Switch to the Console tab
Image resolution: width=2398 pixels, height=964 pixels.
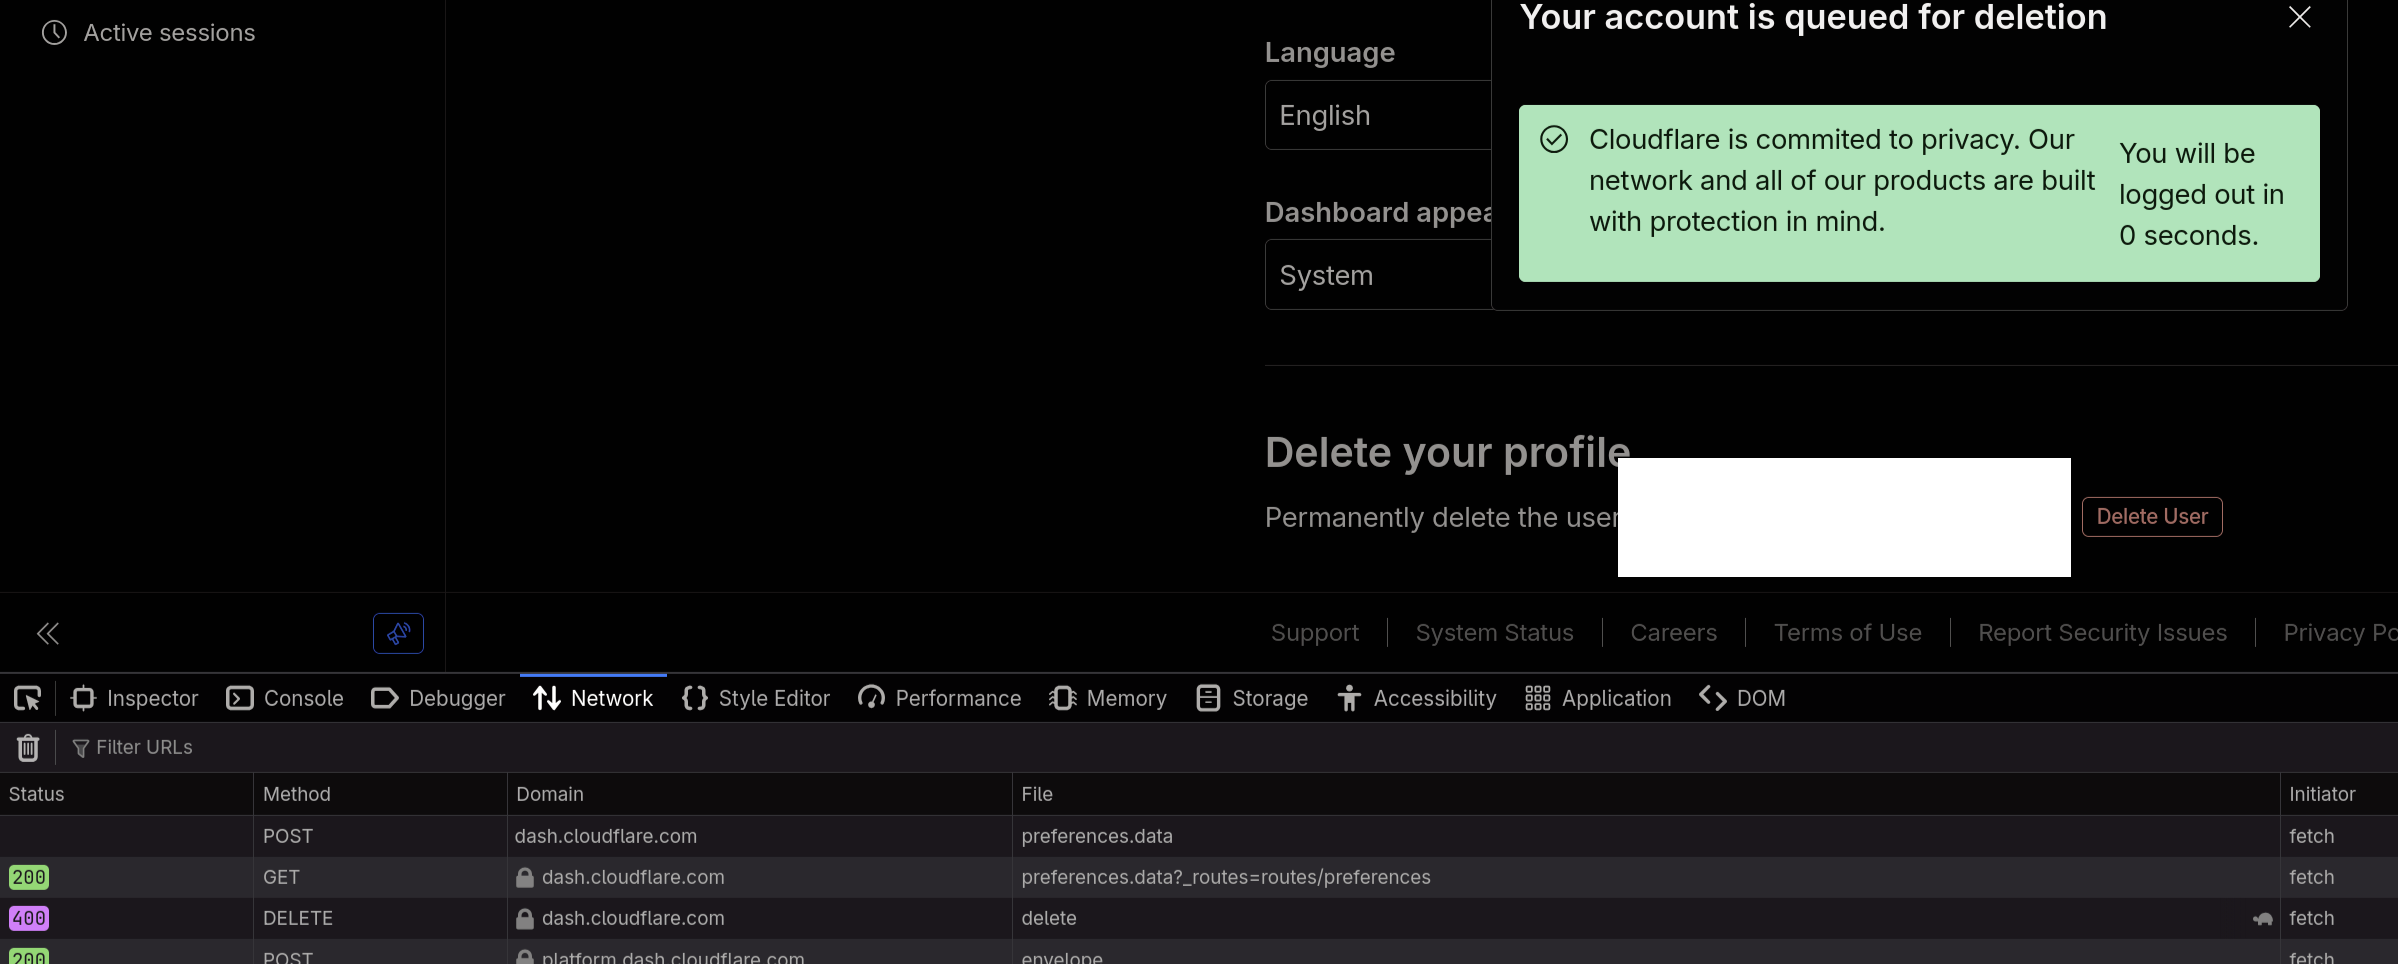(x=285, y=698)
